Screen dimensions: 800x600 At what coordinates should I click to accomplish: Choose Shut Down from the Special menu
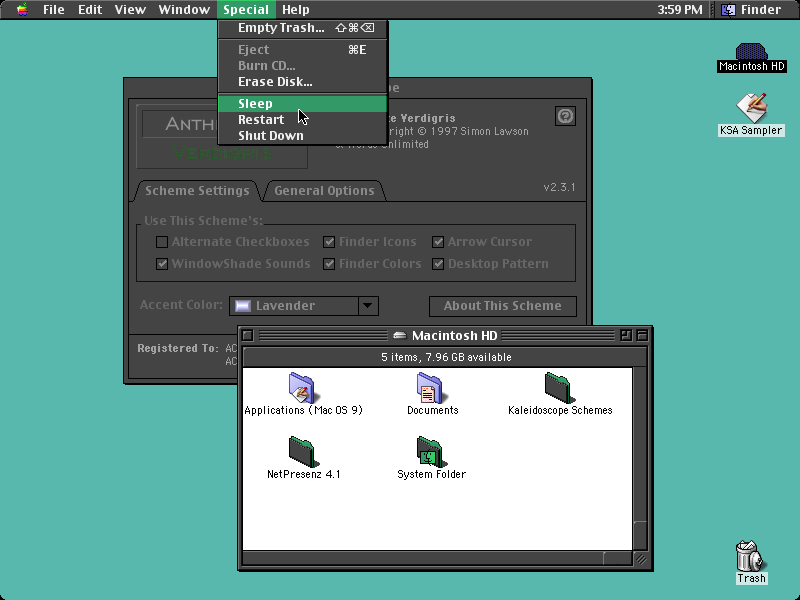pyautogui.click(x=302, y=136)
